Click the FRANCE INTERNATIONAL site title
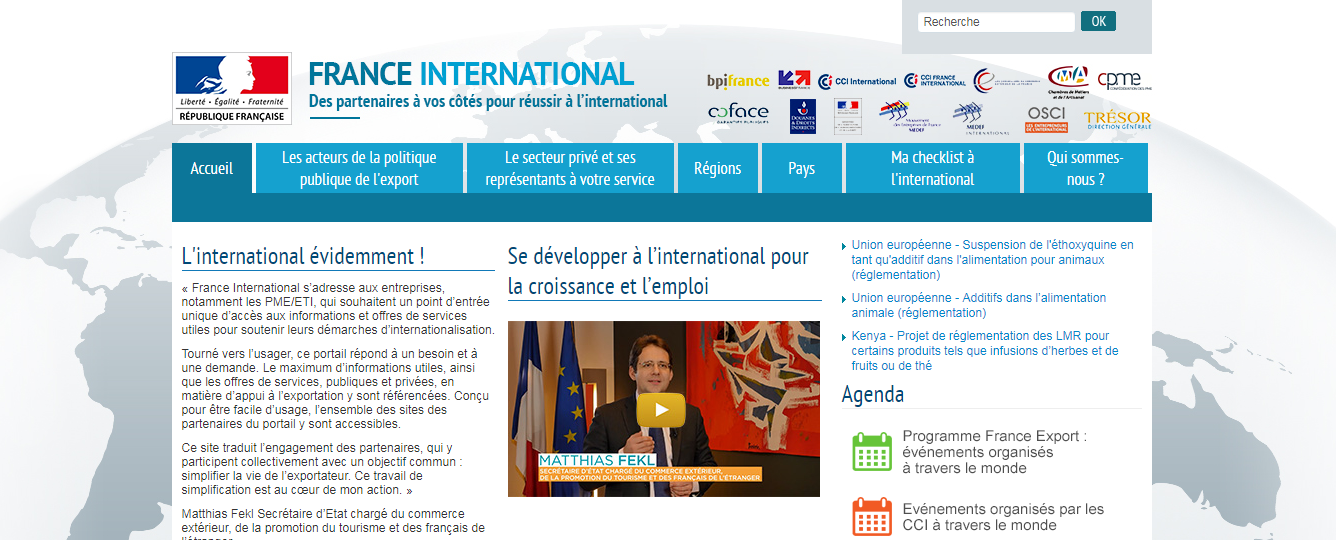1336x540 pixels. [471, 74]
